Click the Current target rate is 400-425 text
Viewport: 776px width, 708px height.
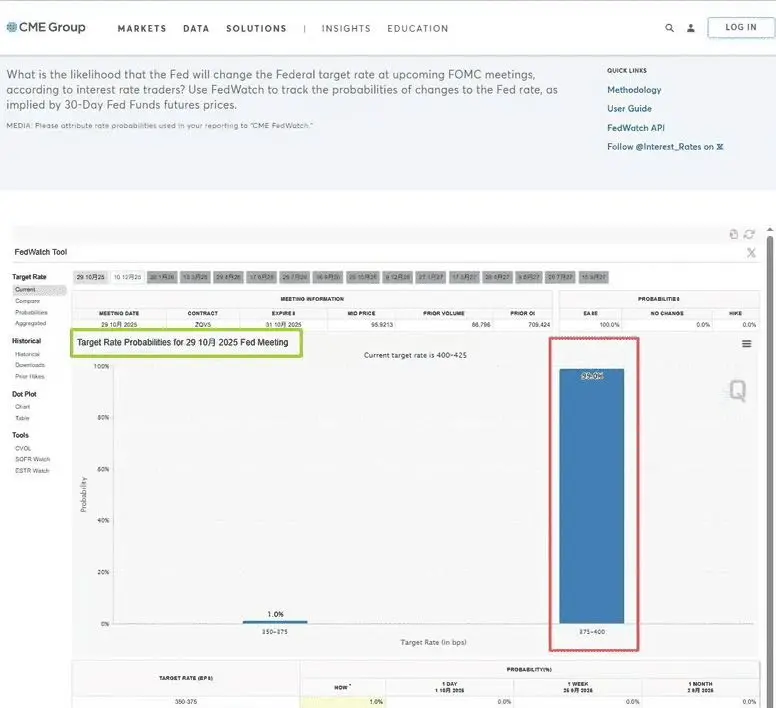pyautogui.click(x=415, y=355)
